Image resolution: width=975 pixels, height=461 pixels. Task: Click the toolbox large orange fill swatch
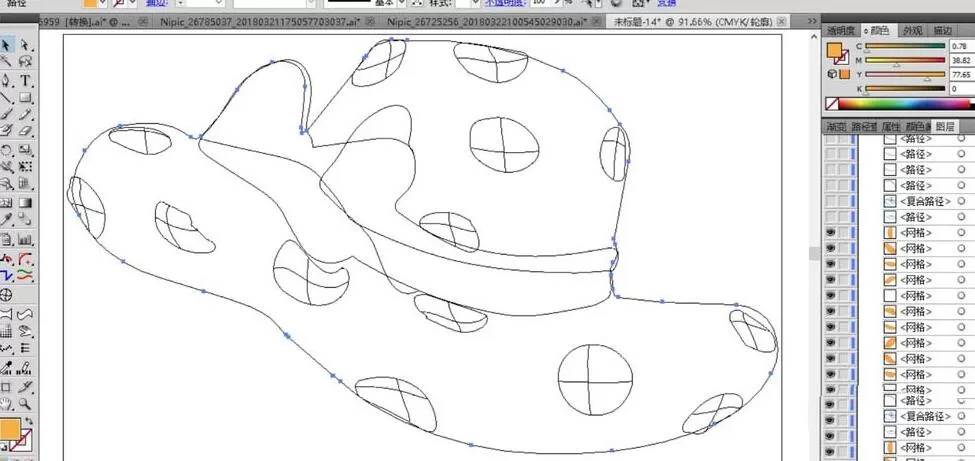[x=10, y=428]
